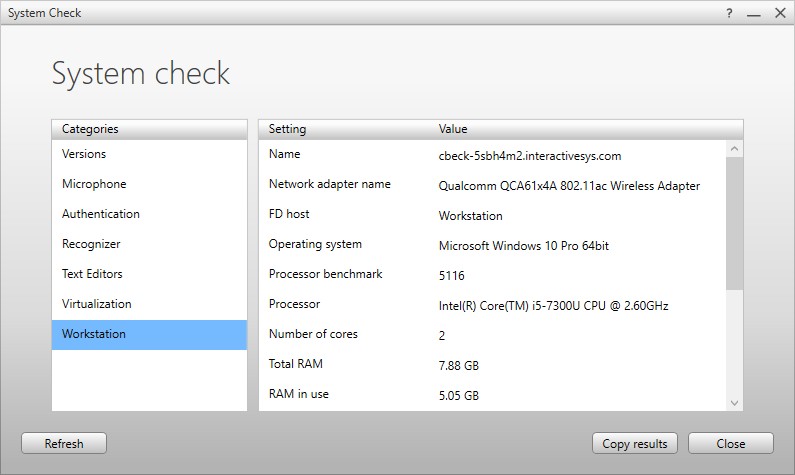
Task: Click the Copy results button
Action: 635,443
